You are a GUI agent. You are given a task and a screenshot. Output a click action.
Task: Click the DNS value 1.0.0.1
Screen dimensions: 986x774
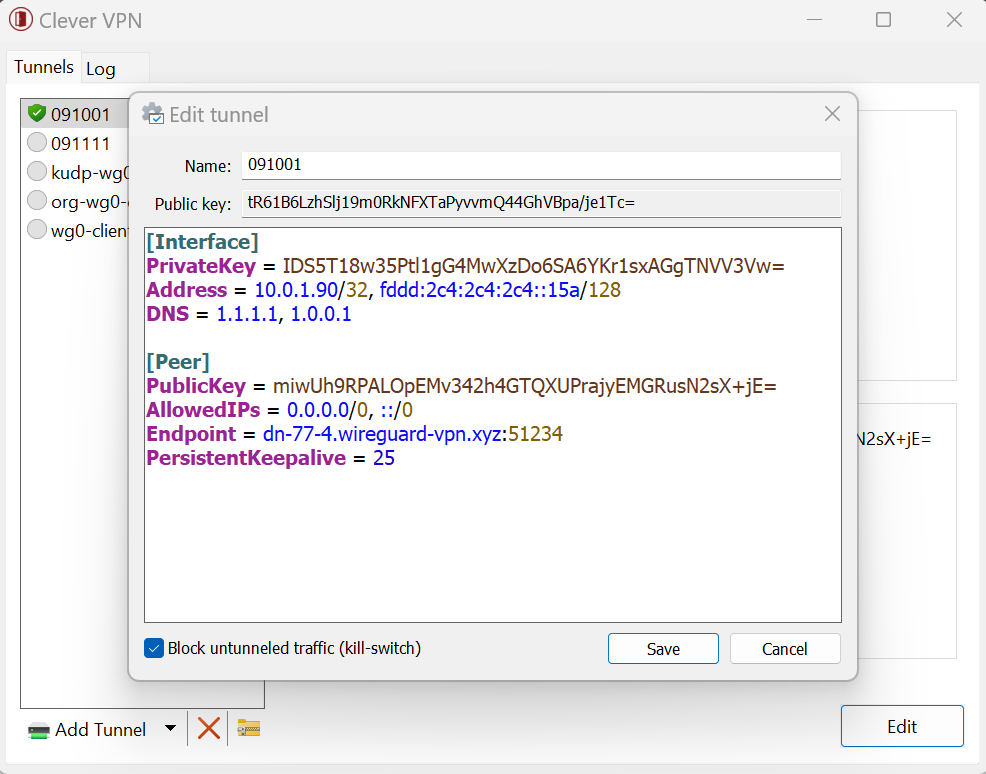321,314
